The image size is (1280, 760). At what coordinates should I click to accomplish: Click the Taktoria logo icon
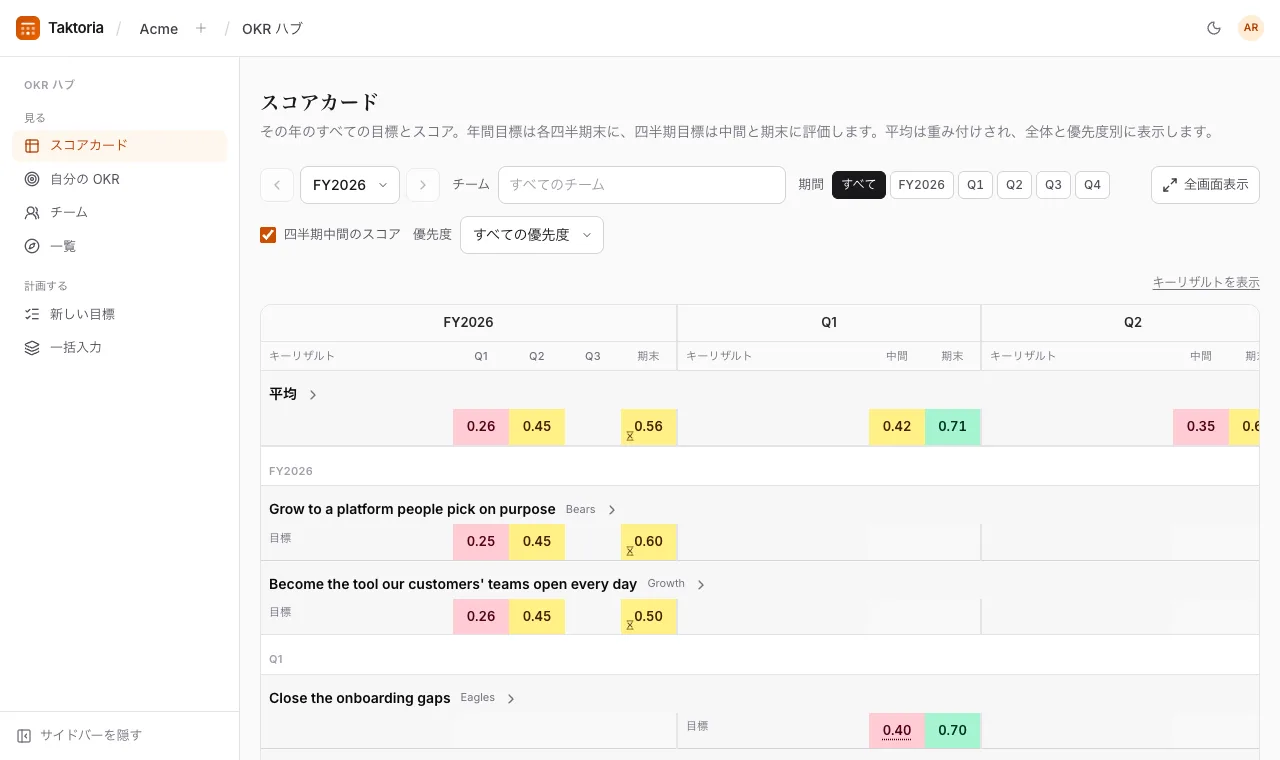[x=28, y=28]
